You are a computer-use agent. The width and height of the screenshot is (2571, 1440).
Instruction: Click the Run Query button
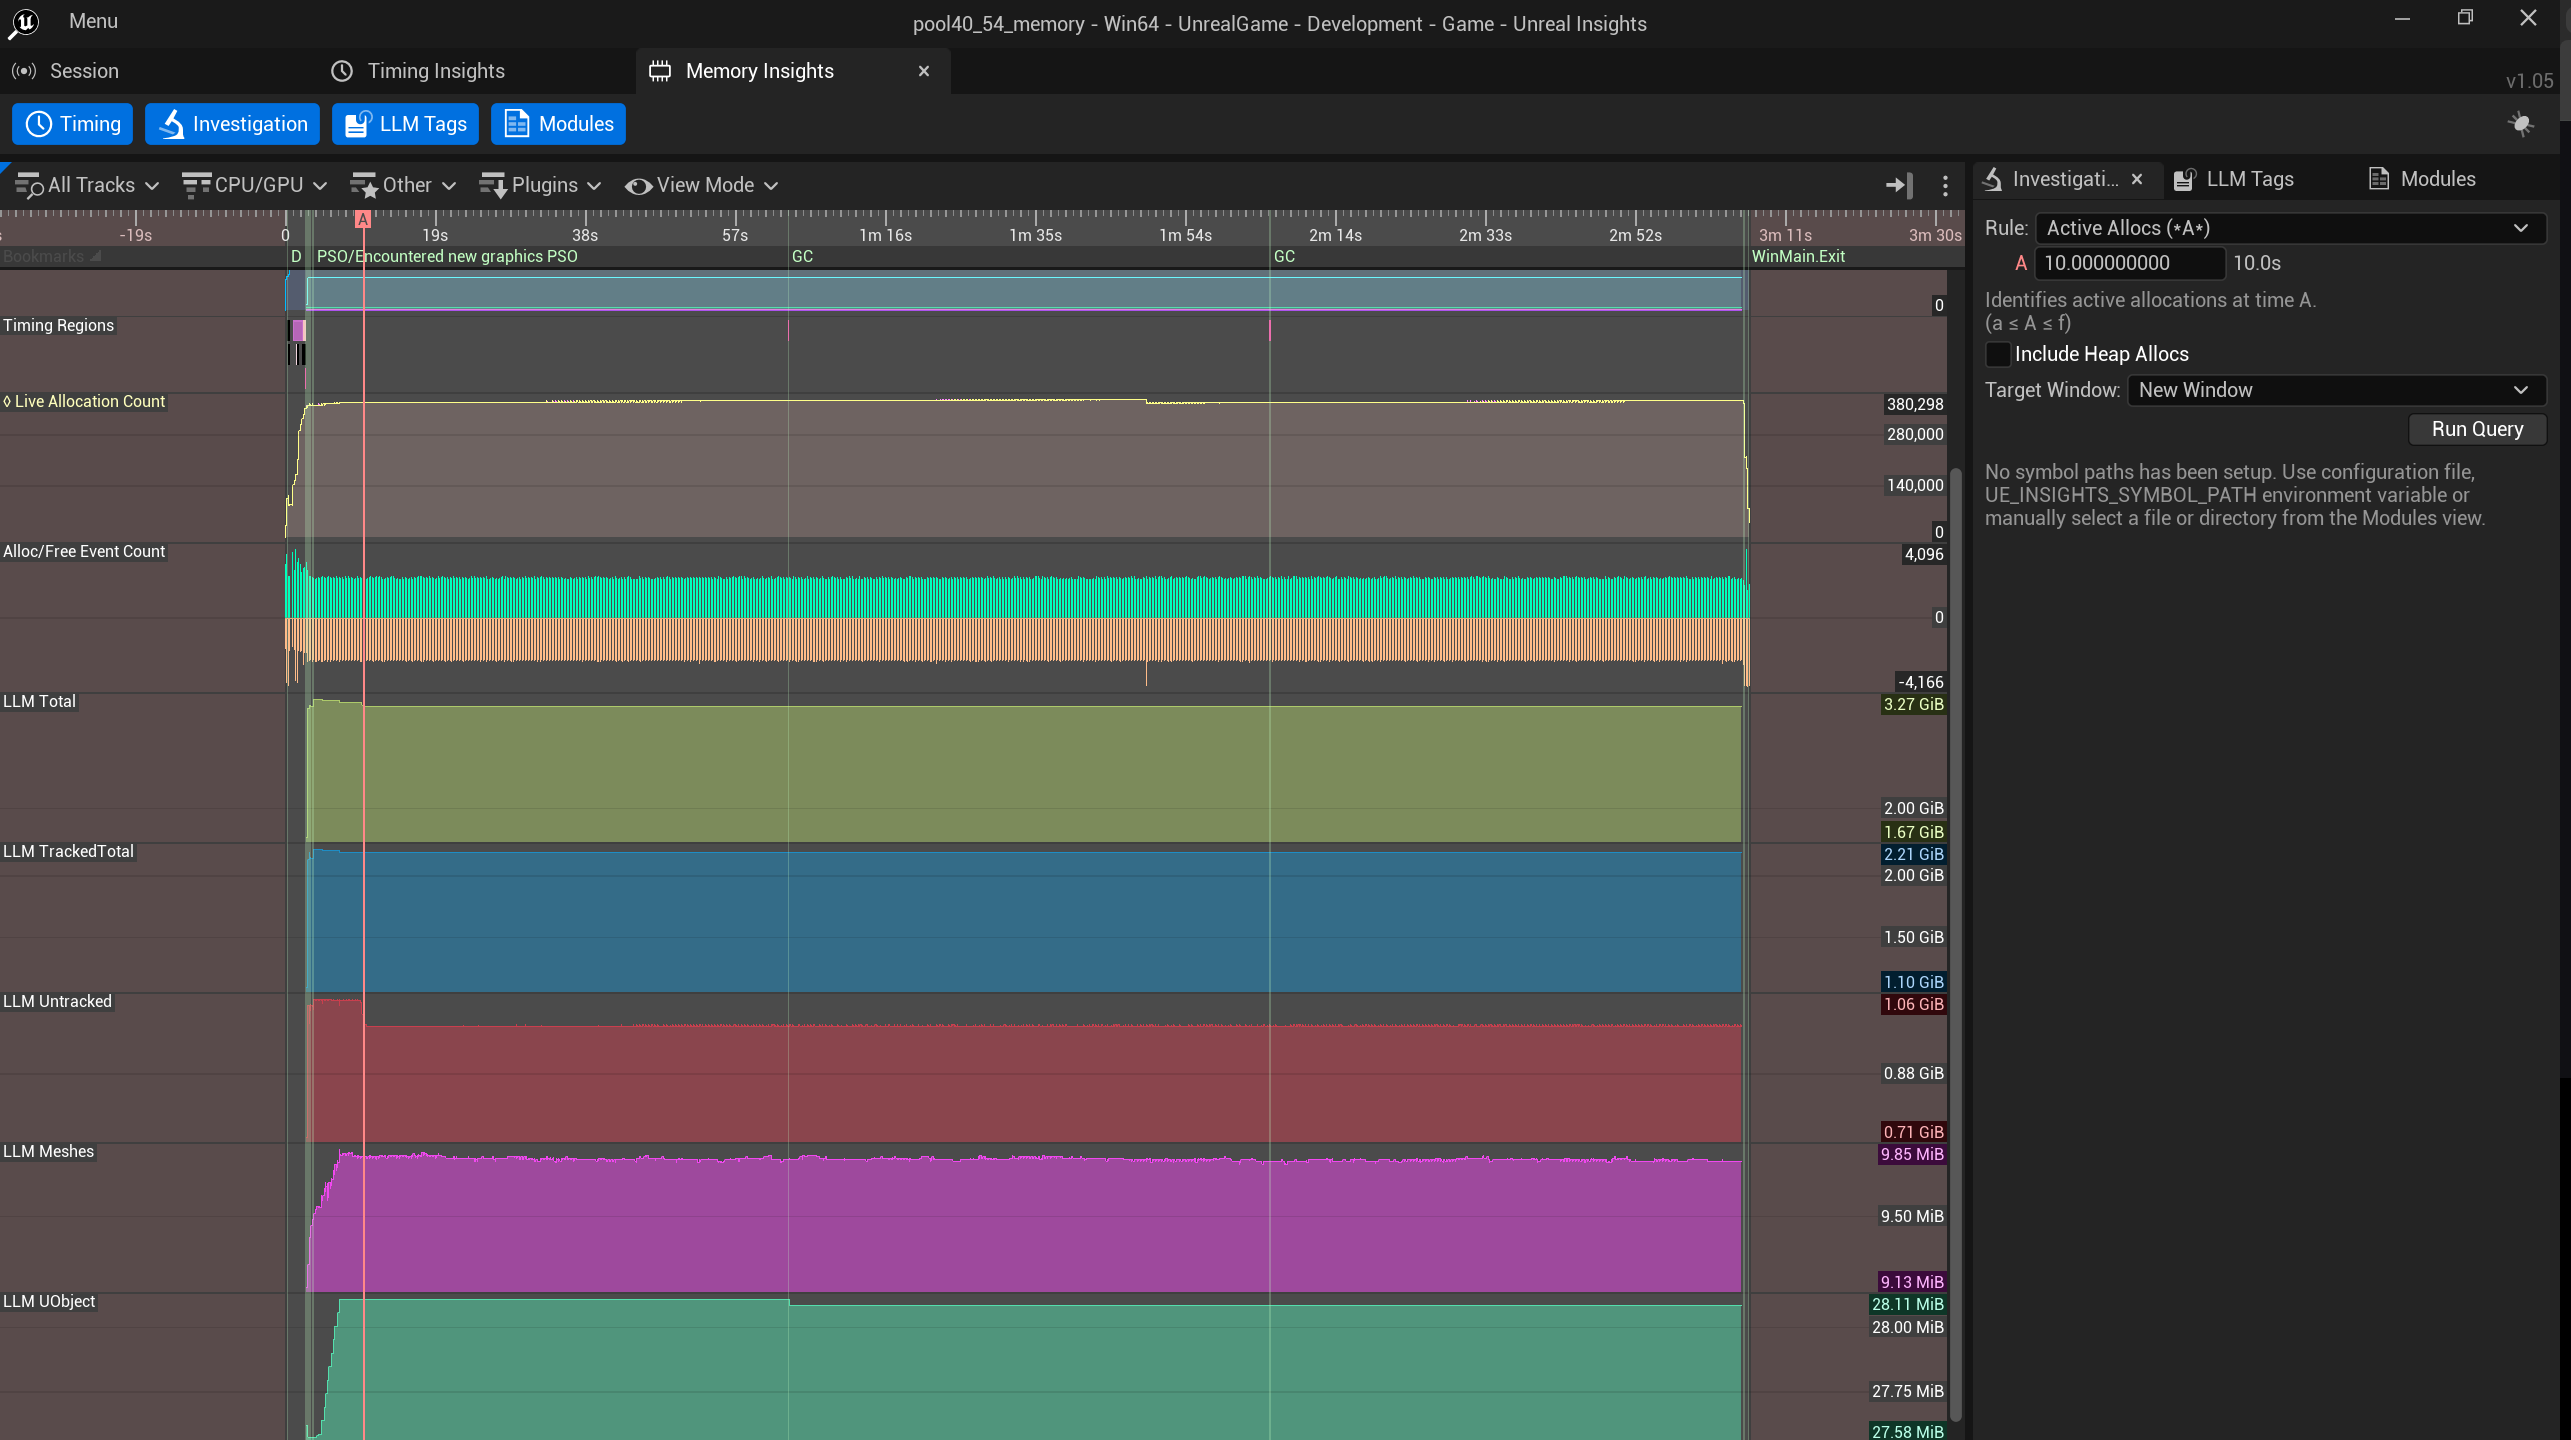pos(2477,429)
